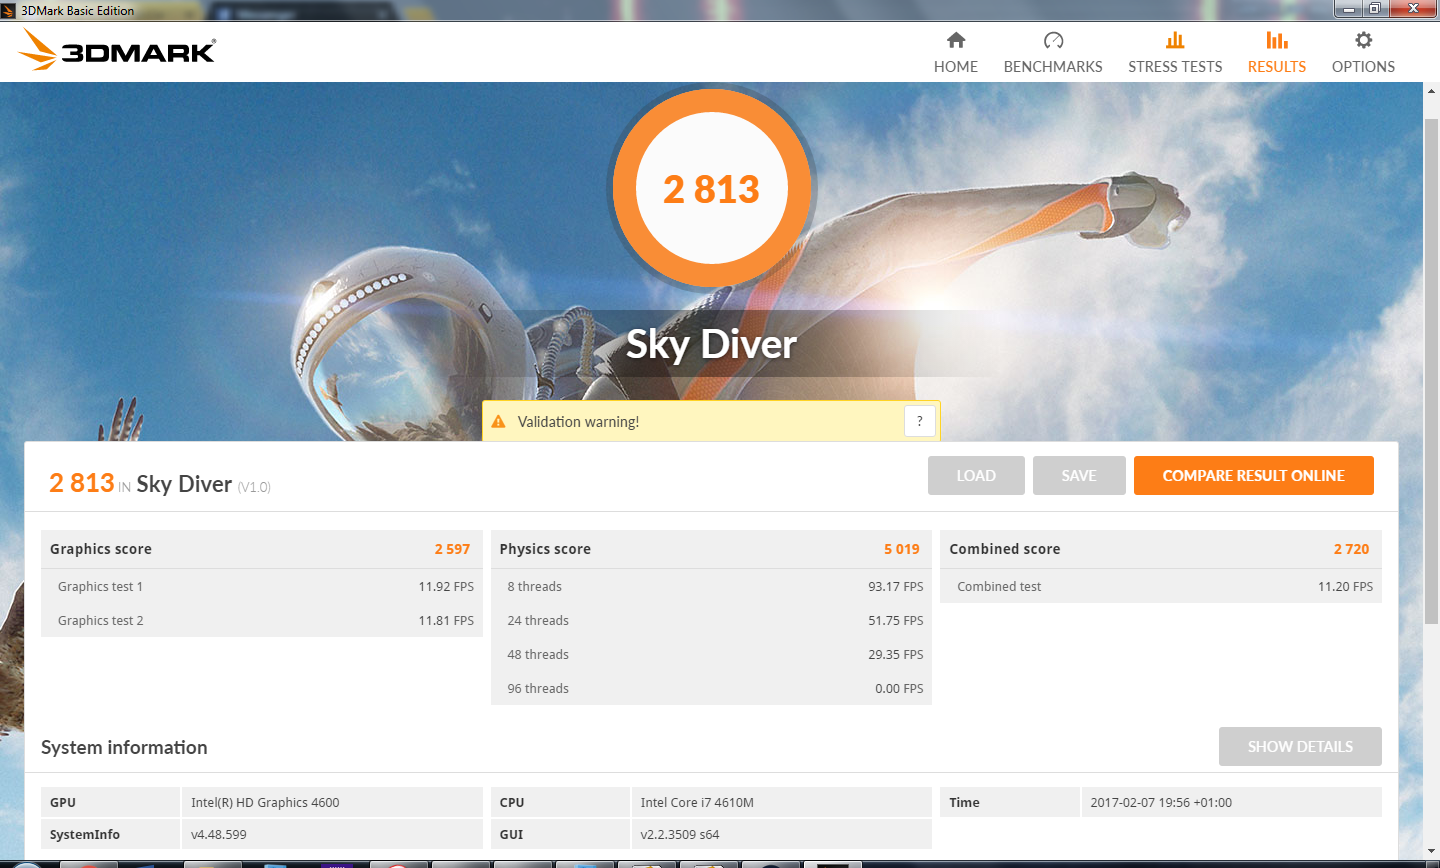
Task: Click the 0.00 FPS value
Action: point(899,689)
